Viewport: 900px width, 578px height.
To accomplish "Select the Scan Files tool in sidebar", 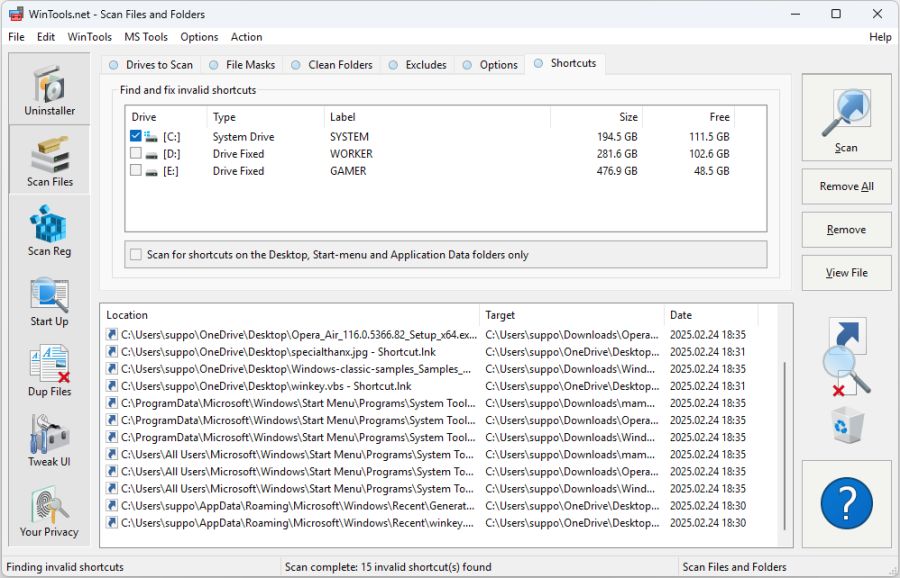I will click(48, 160).
